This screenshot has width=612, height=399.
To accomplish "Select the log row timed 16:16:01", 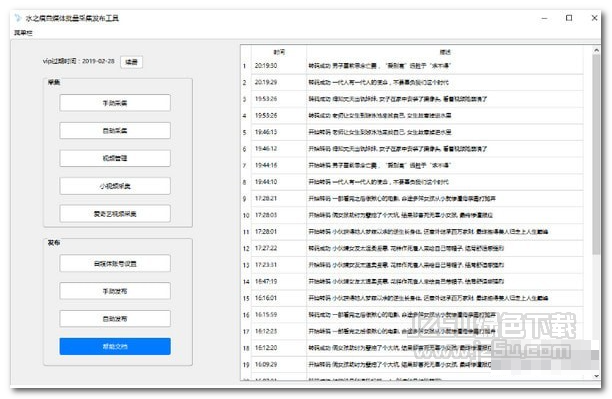I will tap(412, 298).
